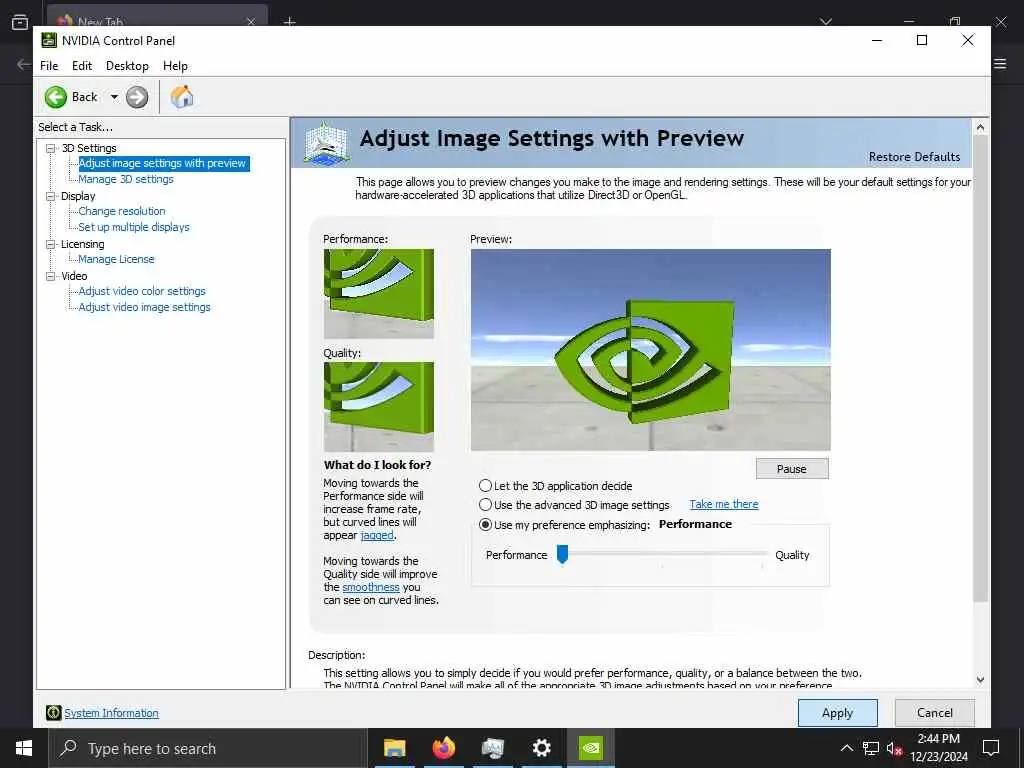Go to the Home page icon
This screenshot has height=768, width=1024.
click(182, 97)
